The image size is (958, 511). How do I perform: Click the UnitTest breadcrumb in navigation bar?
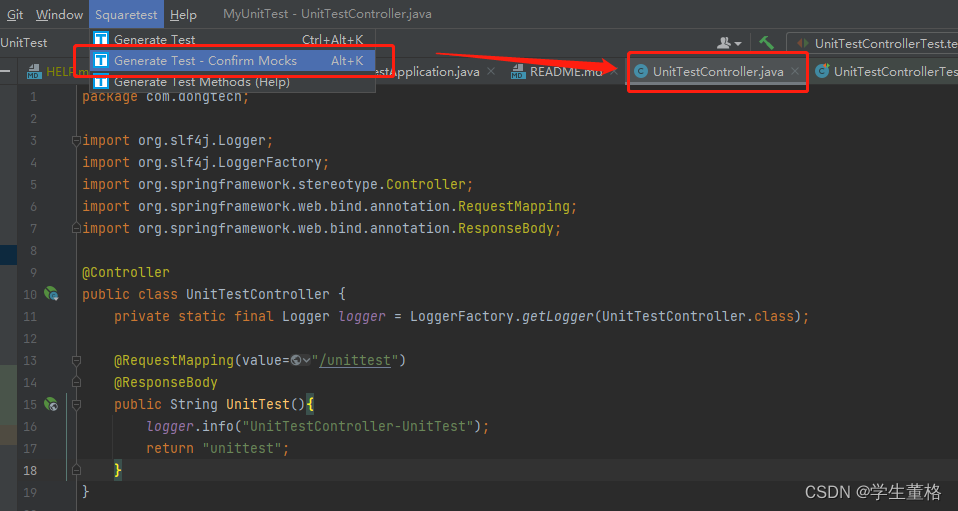click(24, 43)
